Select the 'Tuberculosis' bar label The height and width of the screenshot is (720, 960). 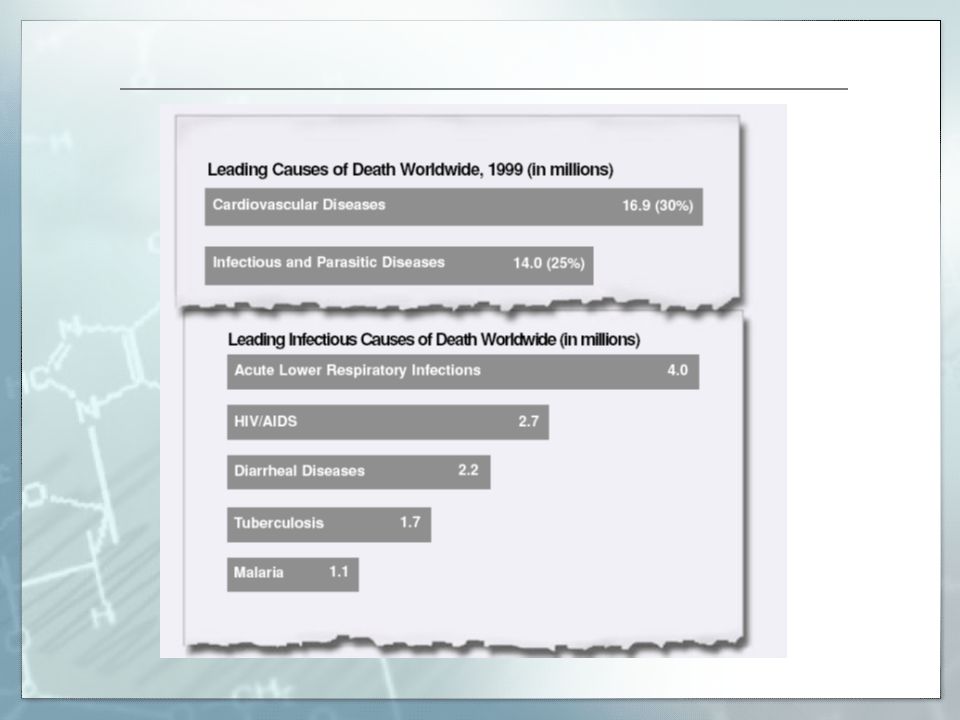[279, 523]
